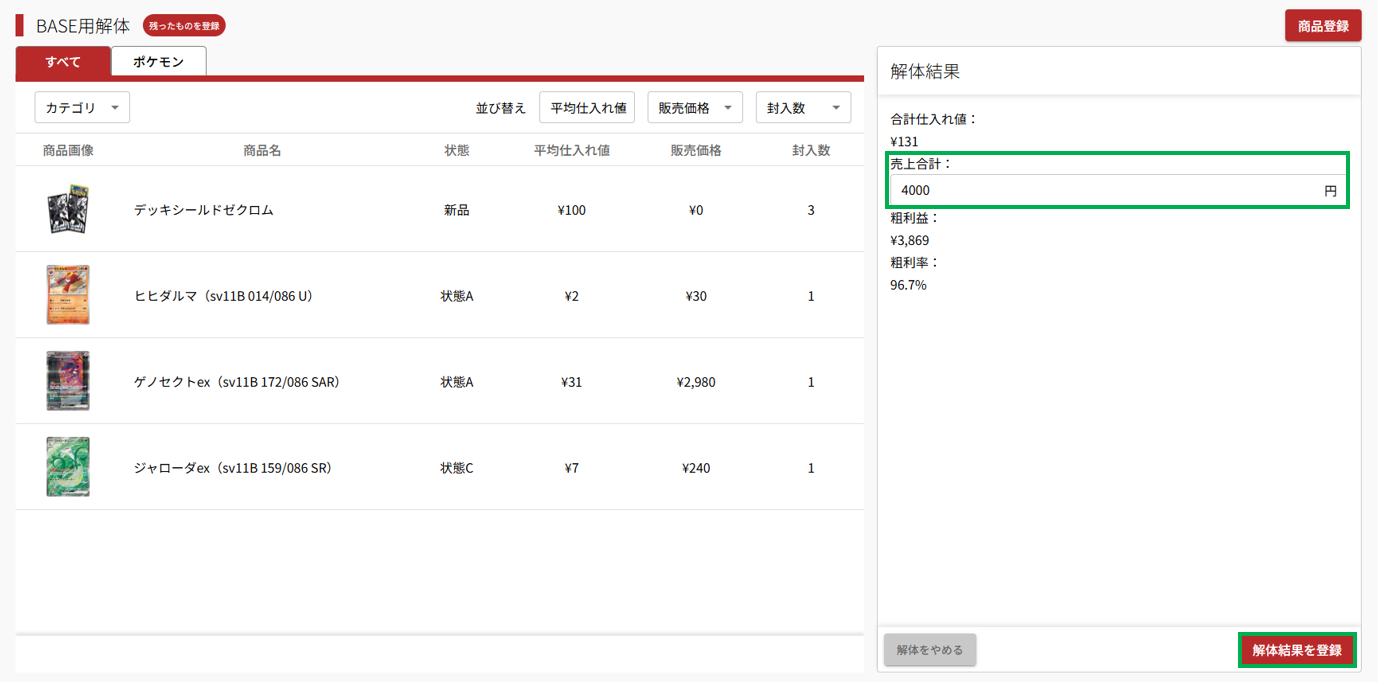The width and height of the screenshot is (1378, 682).
Task: Click the ヒヒダルマ (sv11B 014/086 U) name
Action: click(x=223, y=296)
